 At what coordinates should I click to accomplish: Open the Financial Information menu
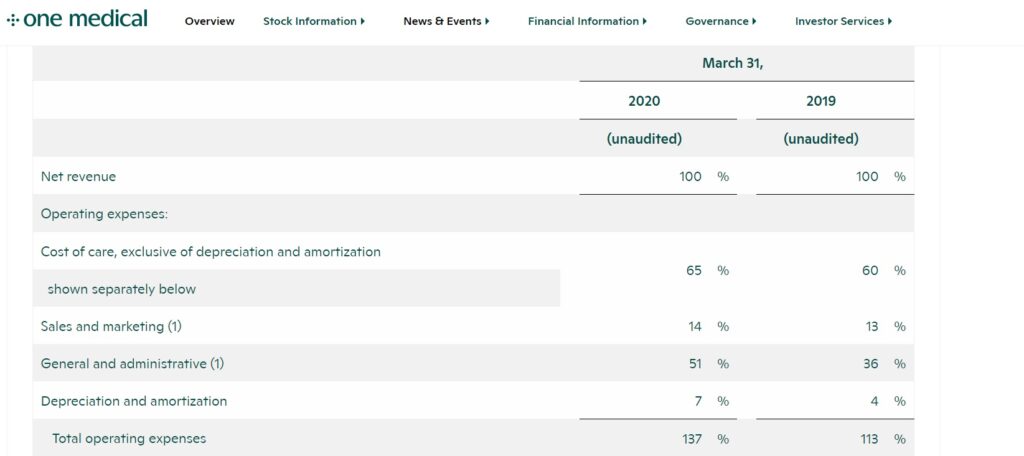583,21
